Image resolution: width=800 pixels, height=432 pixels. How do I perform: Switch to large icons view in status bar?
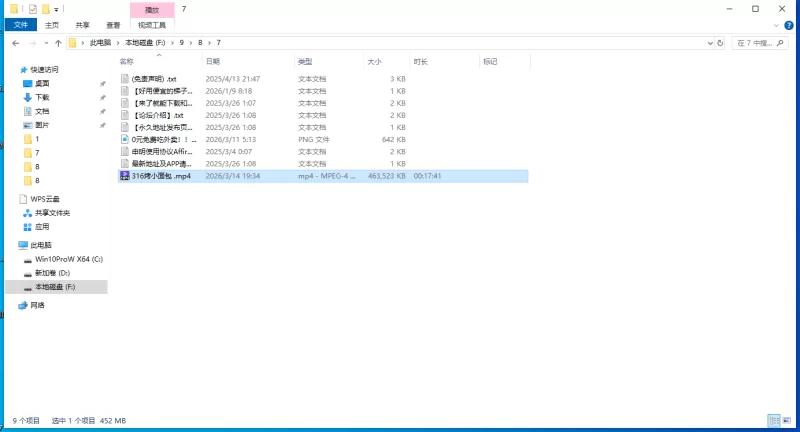(788, 421)
